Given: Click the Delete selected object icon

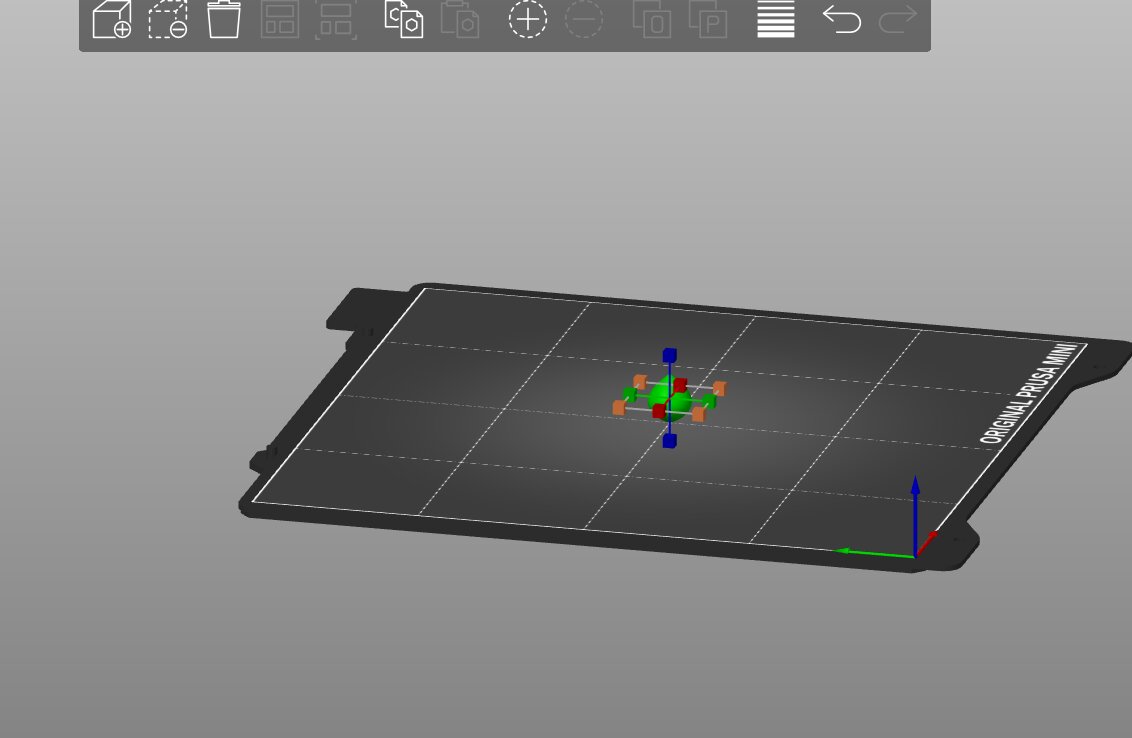Looking at the screenshot, I should (x=168, y=19).
